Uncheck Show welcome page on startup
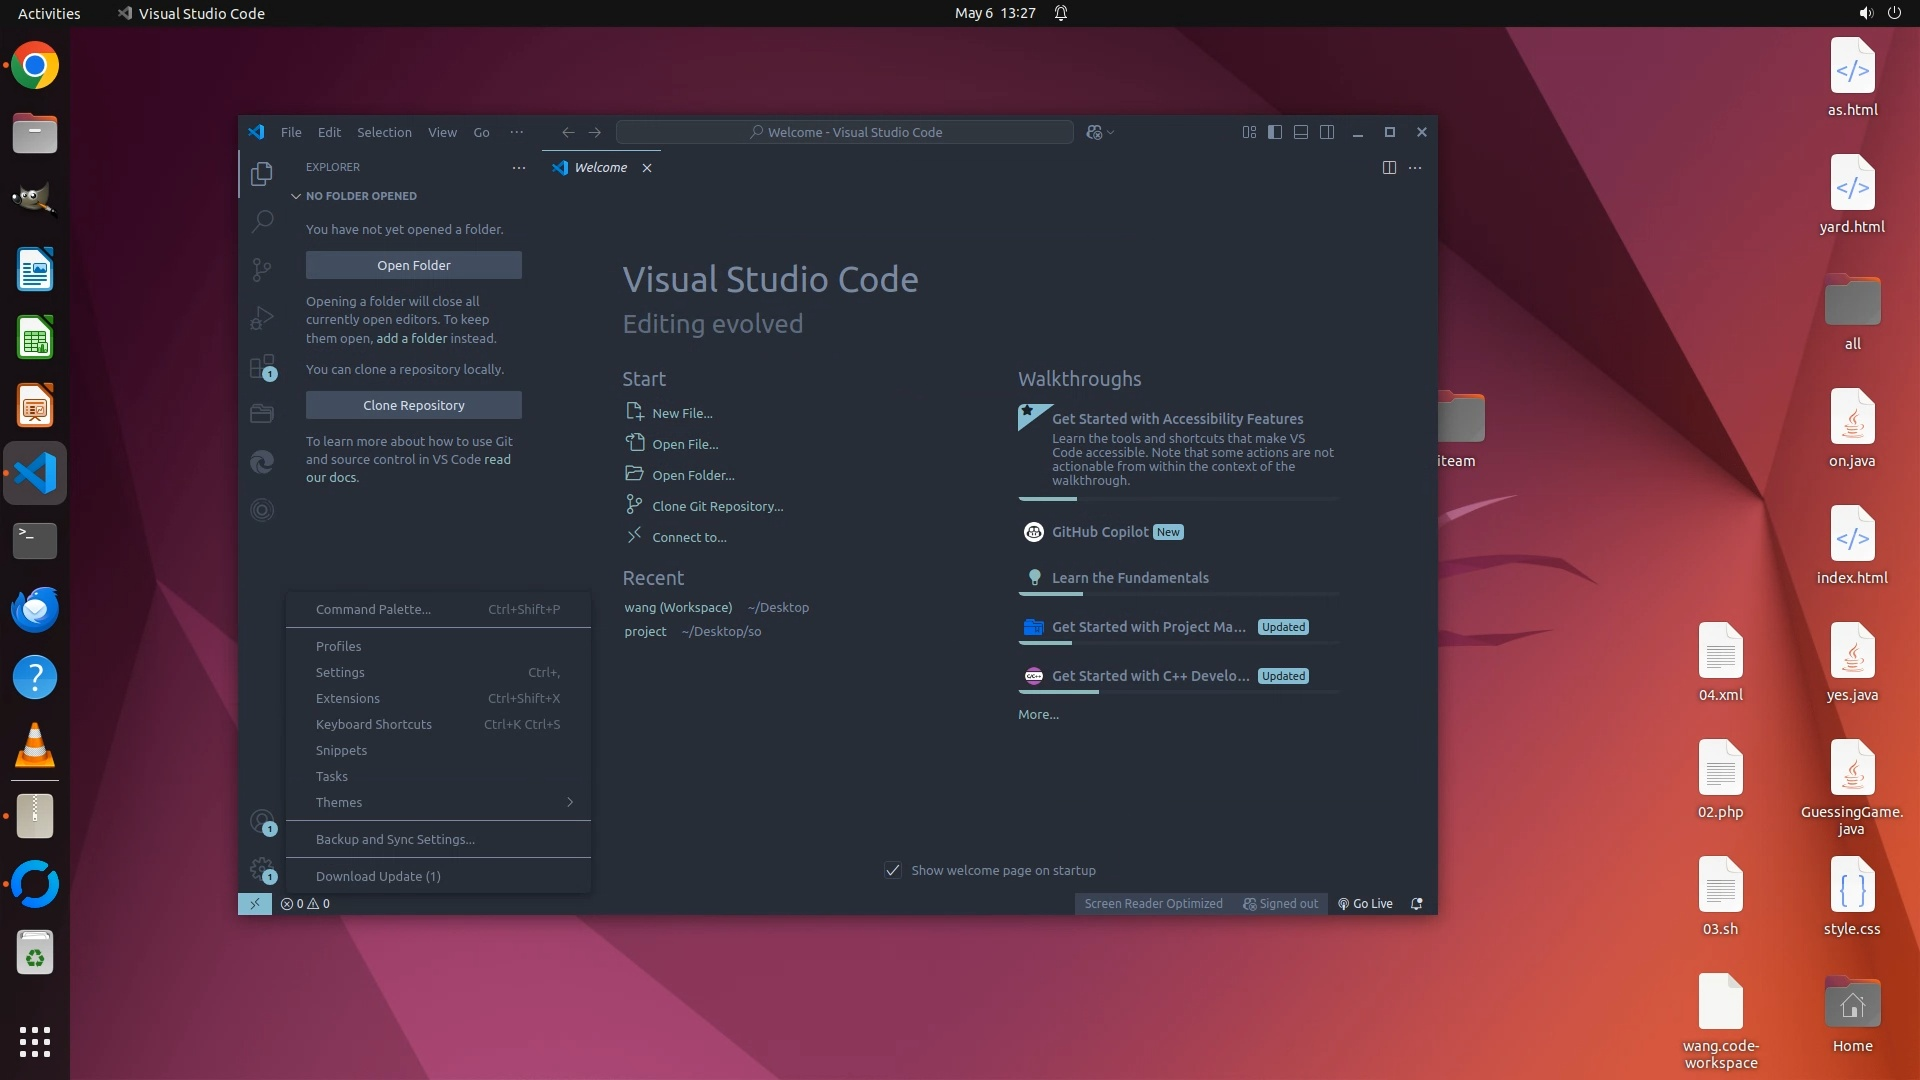1920x1080 pixels. tap(893, 871)
